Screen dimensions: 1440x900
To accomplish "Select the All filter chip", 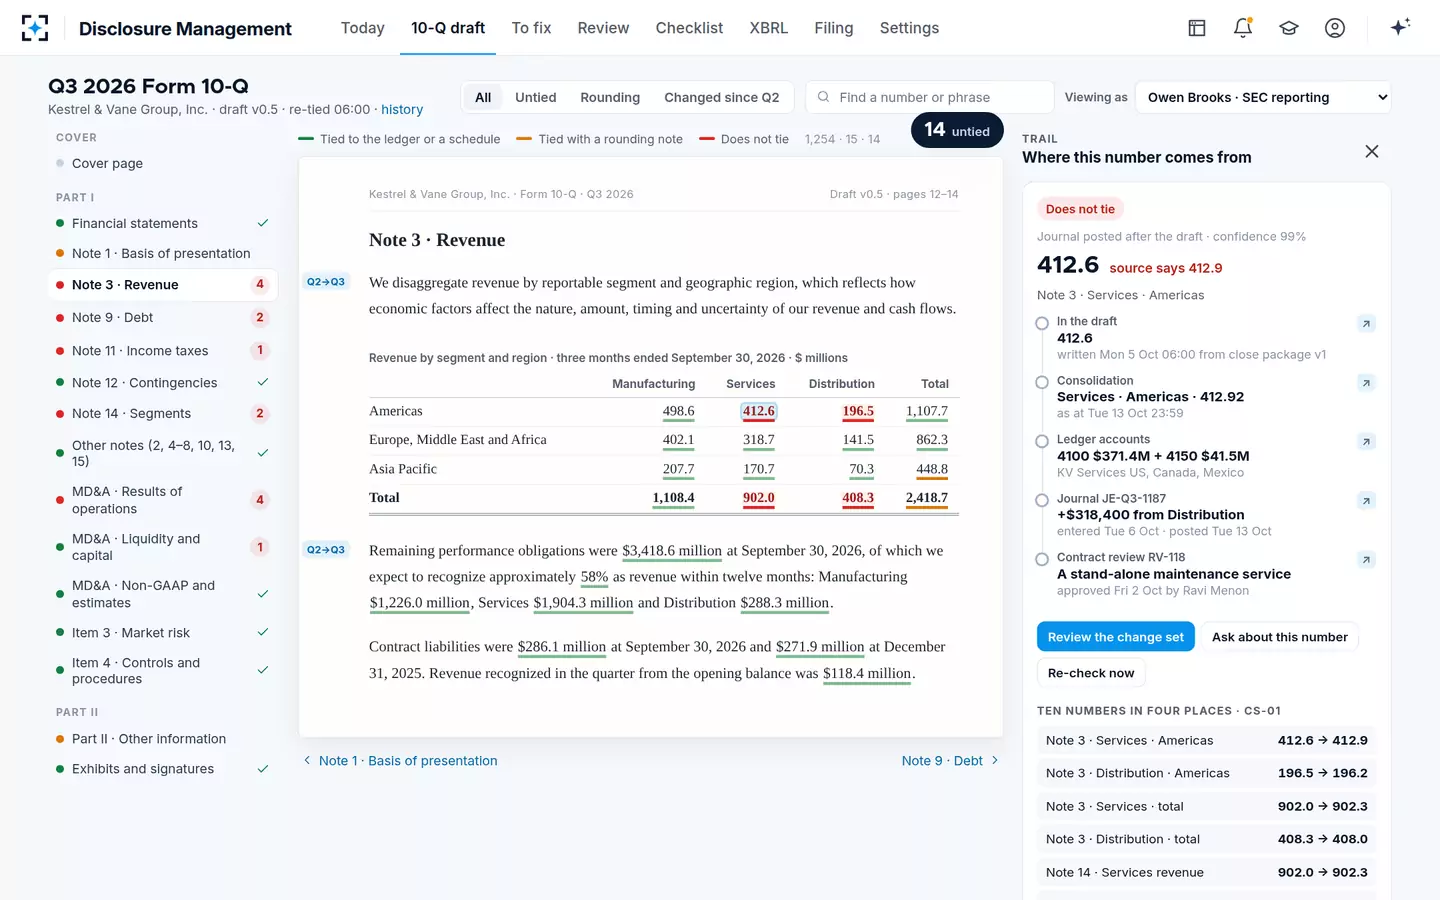I will [x=483, y=97].
